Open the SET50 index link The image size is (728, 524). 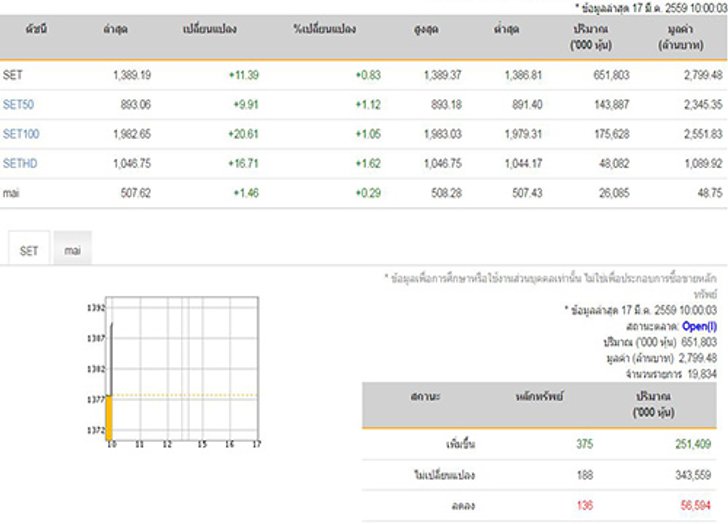click(19, 104)
